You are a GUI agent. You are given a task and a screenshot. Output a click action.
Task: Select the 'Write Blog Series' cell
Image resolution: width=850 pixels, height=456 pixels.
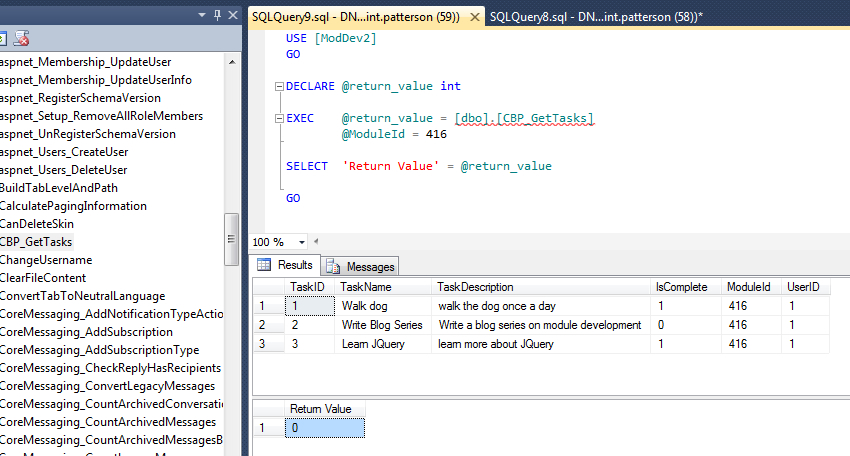[x=383, y=325]
